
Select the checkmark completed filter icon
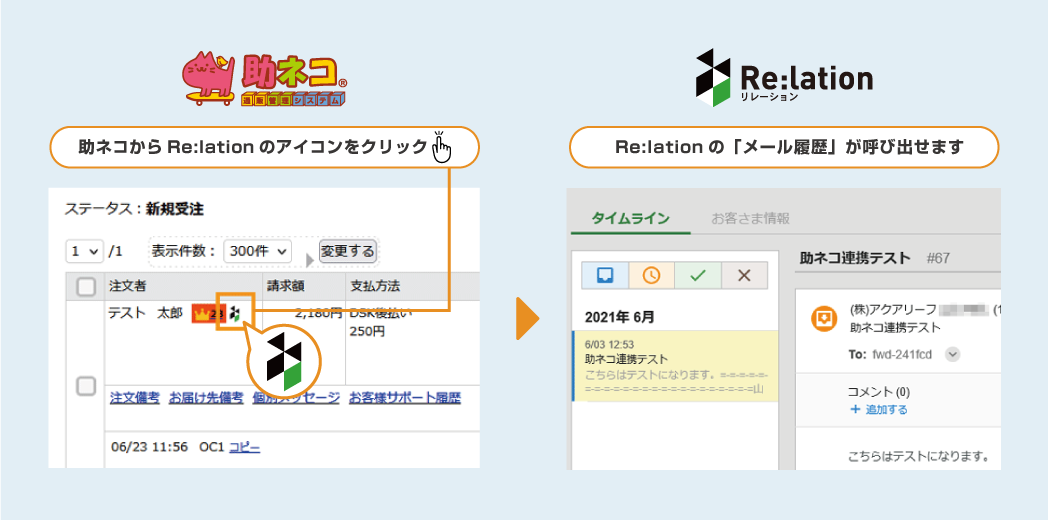click(x=698, y=275)
